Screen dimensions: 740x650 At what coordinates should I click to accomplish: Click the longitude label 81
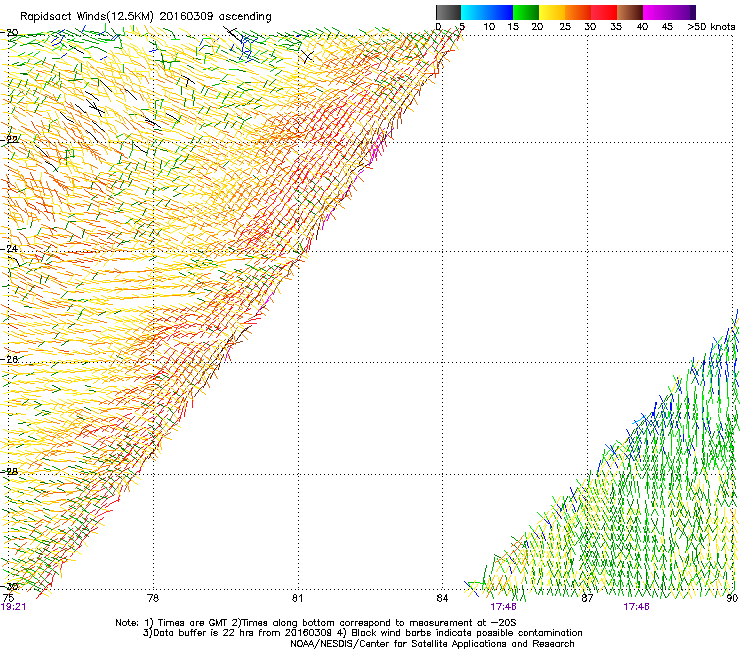297,598
